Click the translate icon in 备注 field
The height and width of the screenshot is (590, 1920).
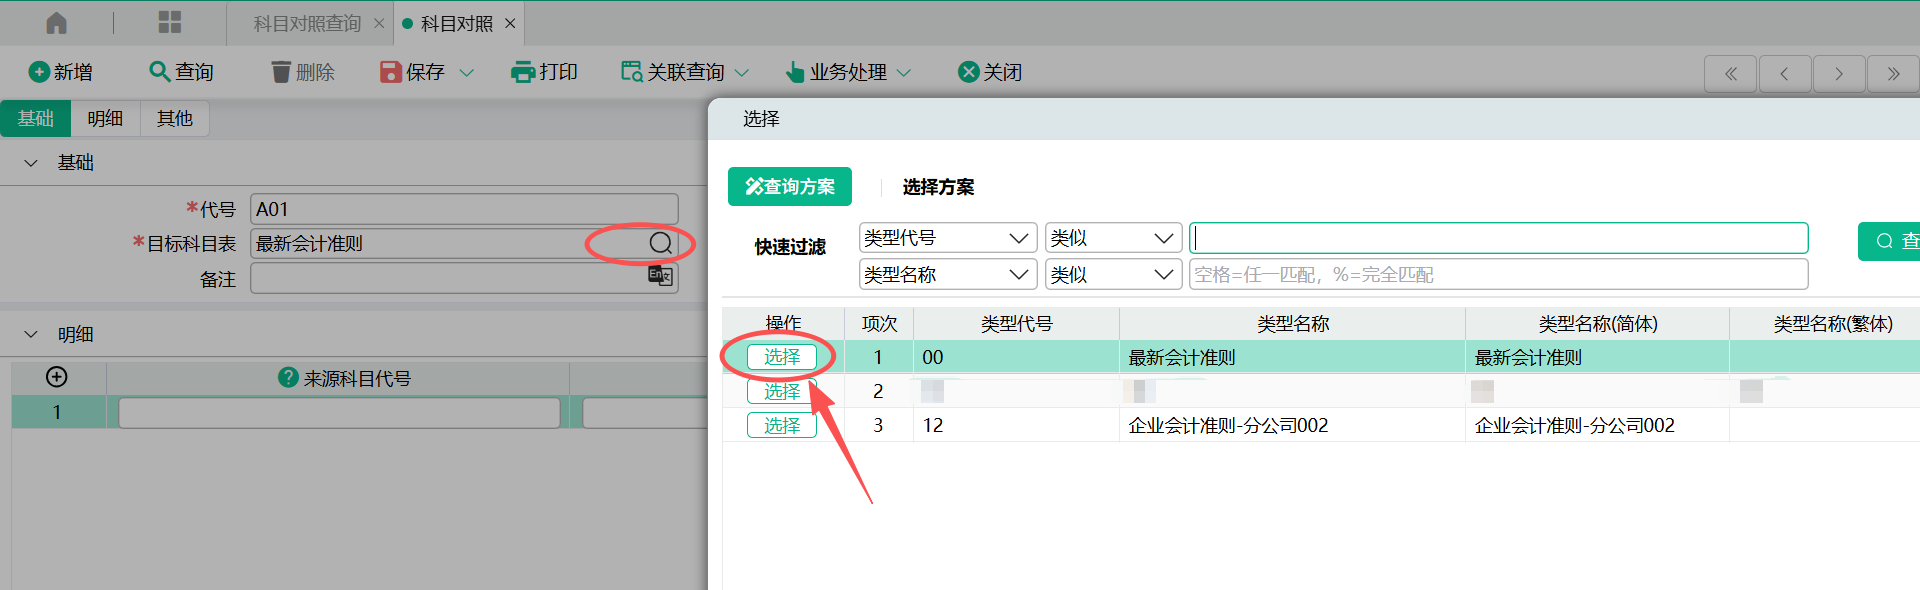point(660,276)
